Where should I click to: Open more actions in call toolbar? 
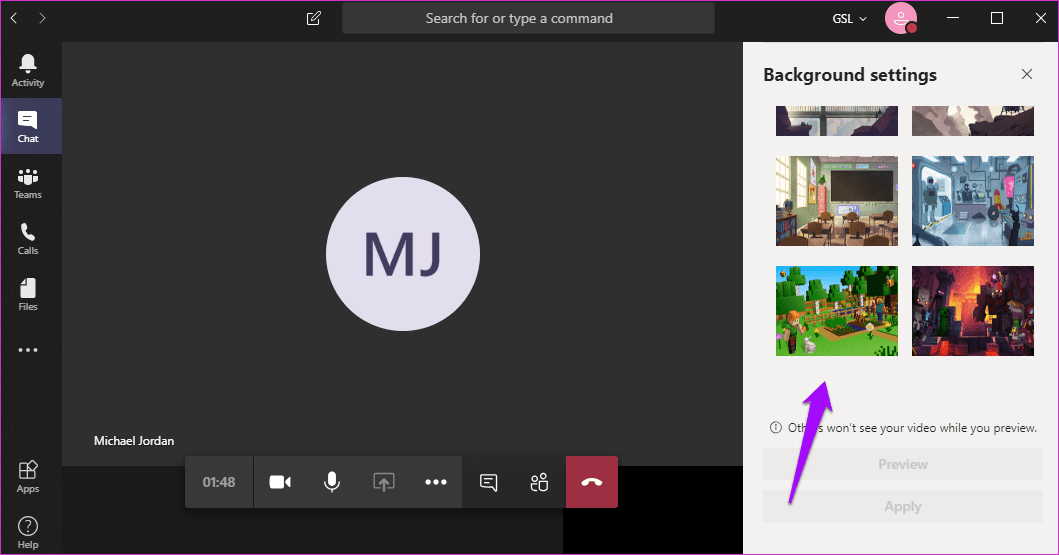point(436,482)
